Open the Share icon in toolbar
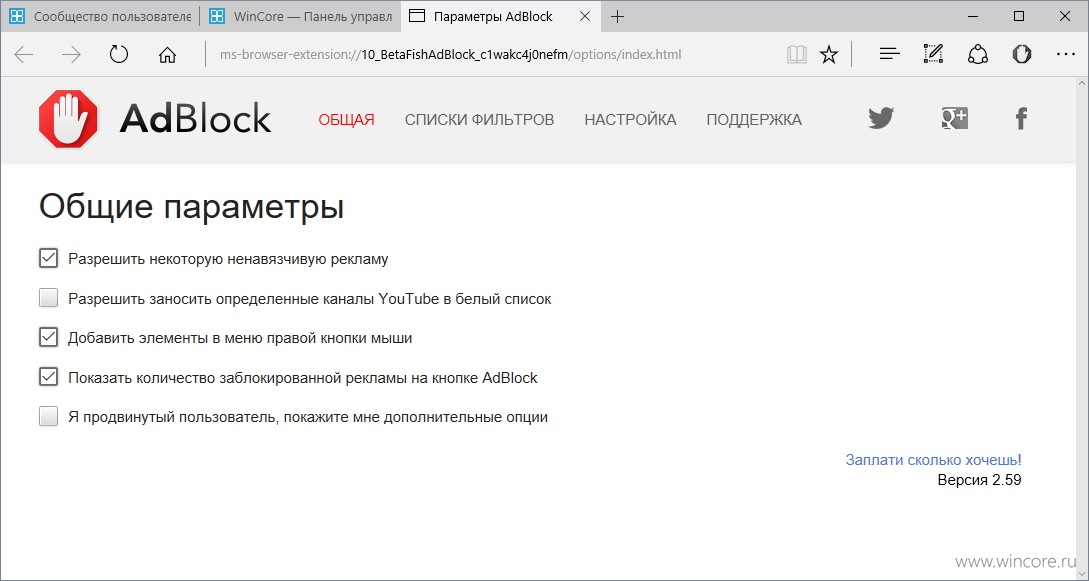This screenshot has height=581, width=1089. 978,54
